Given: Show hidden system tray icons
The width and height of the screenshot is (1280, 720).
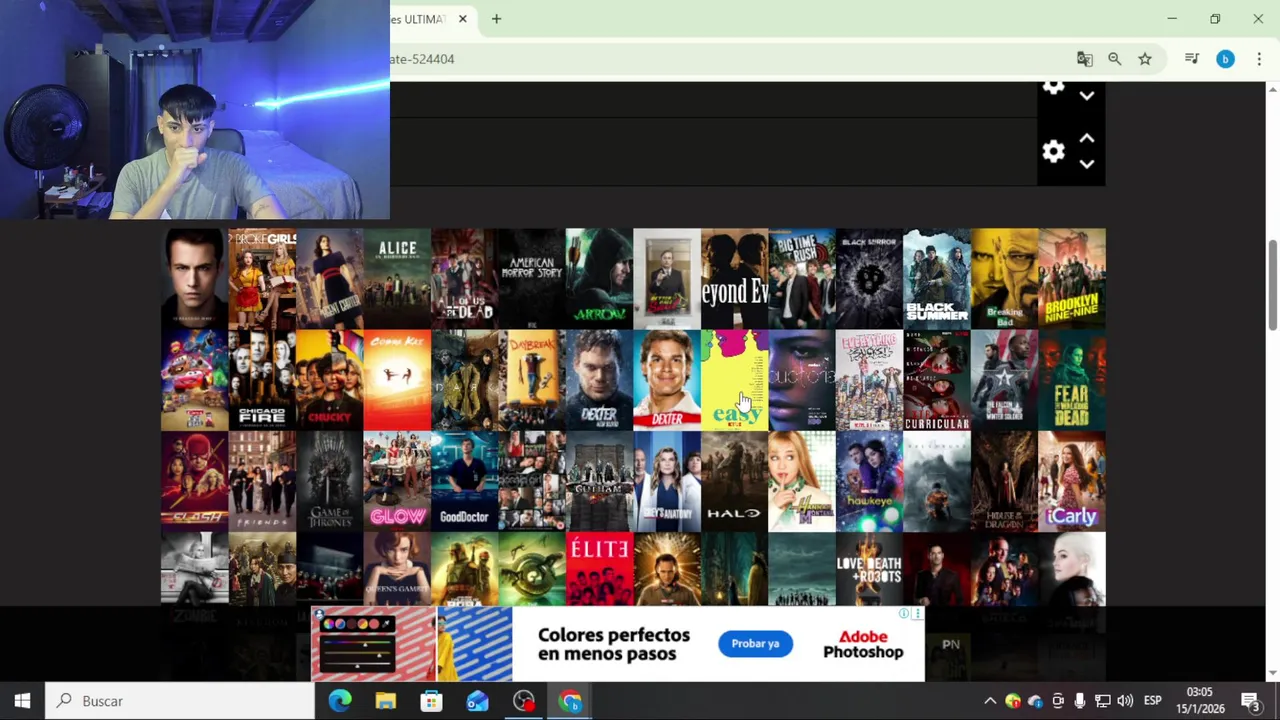Looking at the screenshot, I should coord(990,701).
